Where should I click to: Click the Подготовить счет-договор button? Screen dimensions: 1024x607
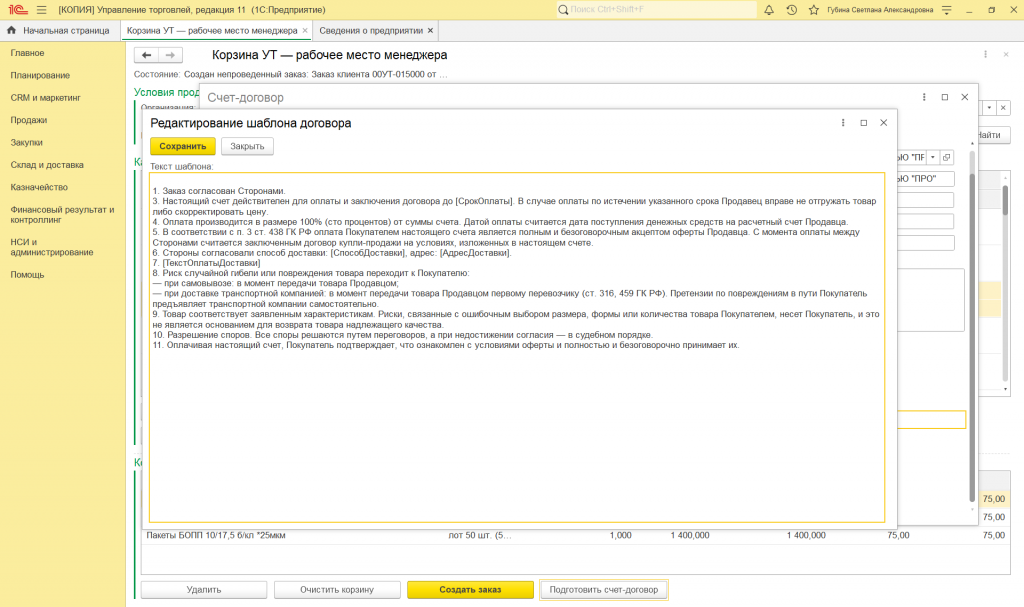(603, 589)
